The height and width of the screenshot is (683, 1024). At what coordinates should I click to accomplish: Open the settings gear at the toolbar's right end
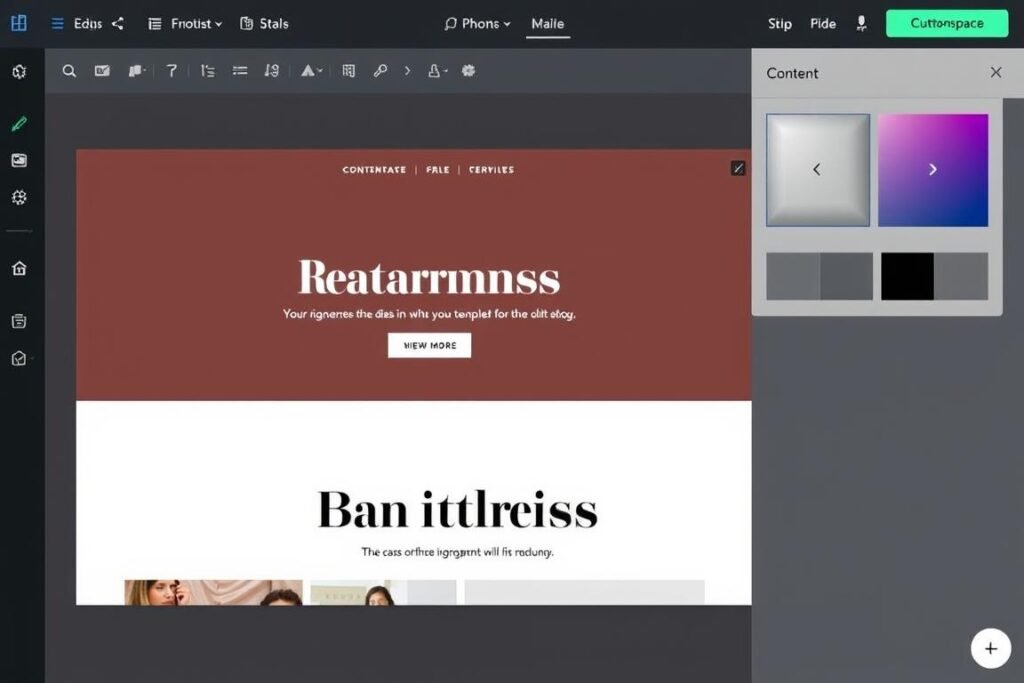click(468, 71)
